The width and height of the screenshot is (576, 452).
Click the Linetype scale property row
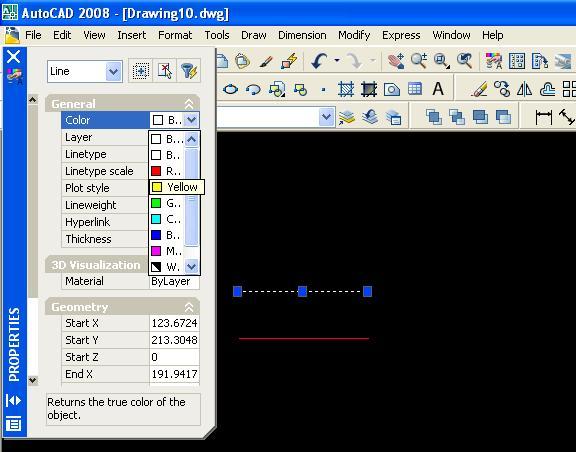pos(105,171)
